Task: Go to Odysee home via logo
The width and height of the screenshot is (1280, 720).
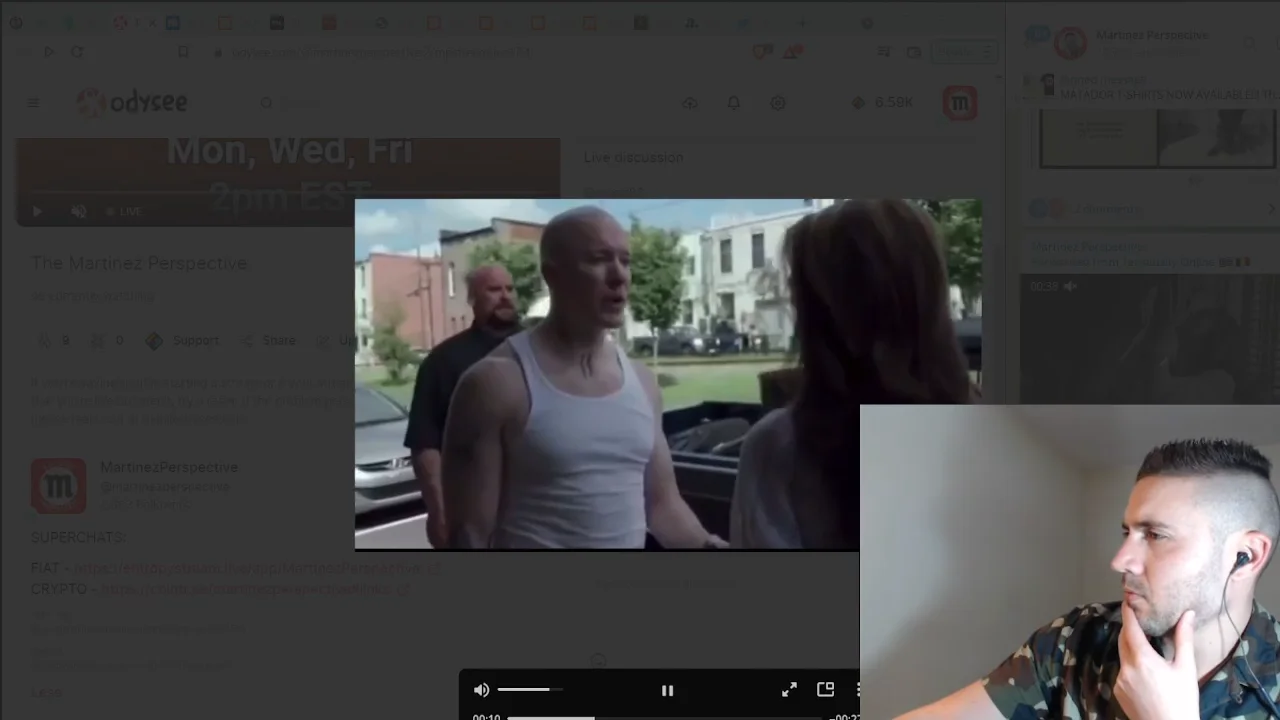Action: [132, 102]
